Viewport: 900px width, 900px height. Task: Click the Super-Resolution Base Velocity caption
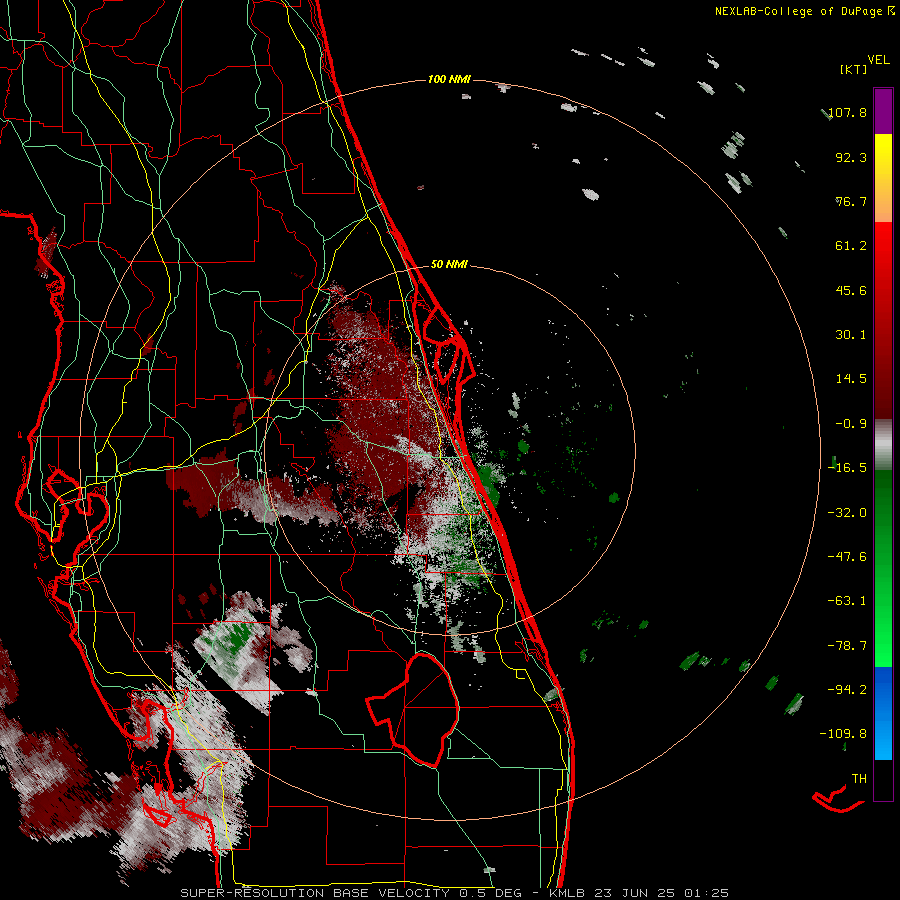click(455, 893)
